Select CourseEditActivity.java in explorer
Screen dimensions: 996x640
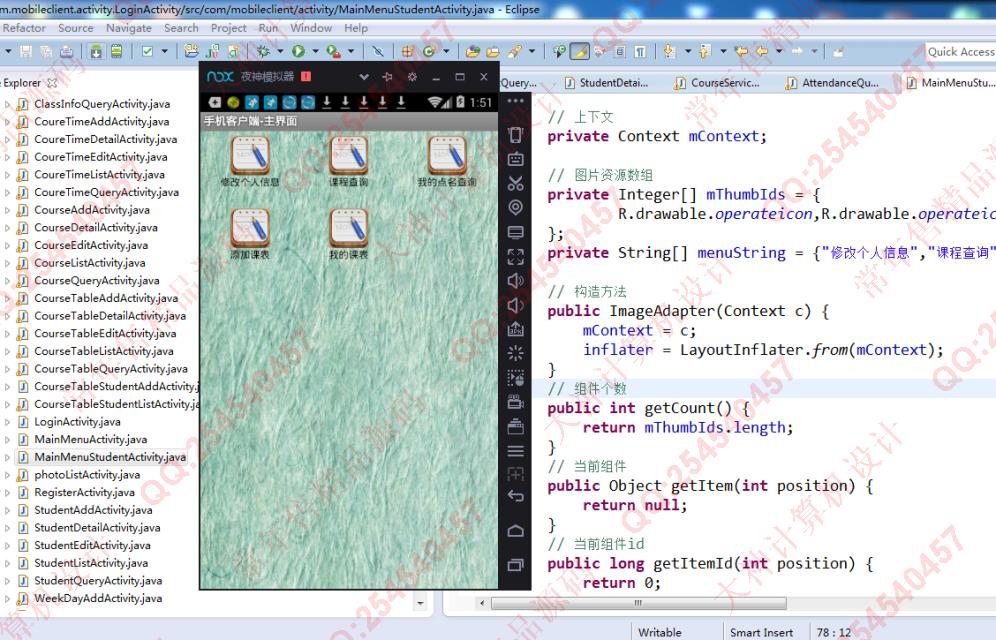[84, 245]
